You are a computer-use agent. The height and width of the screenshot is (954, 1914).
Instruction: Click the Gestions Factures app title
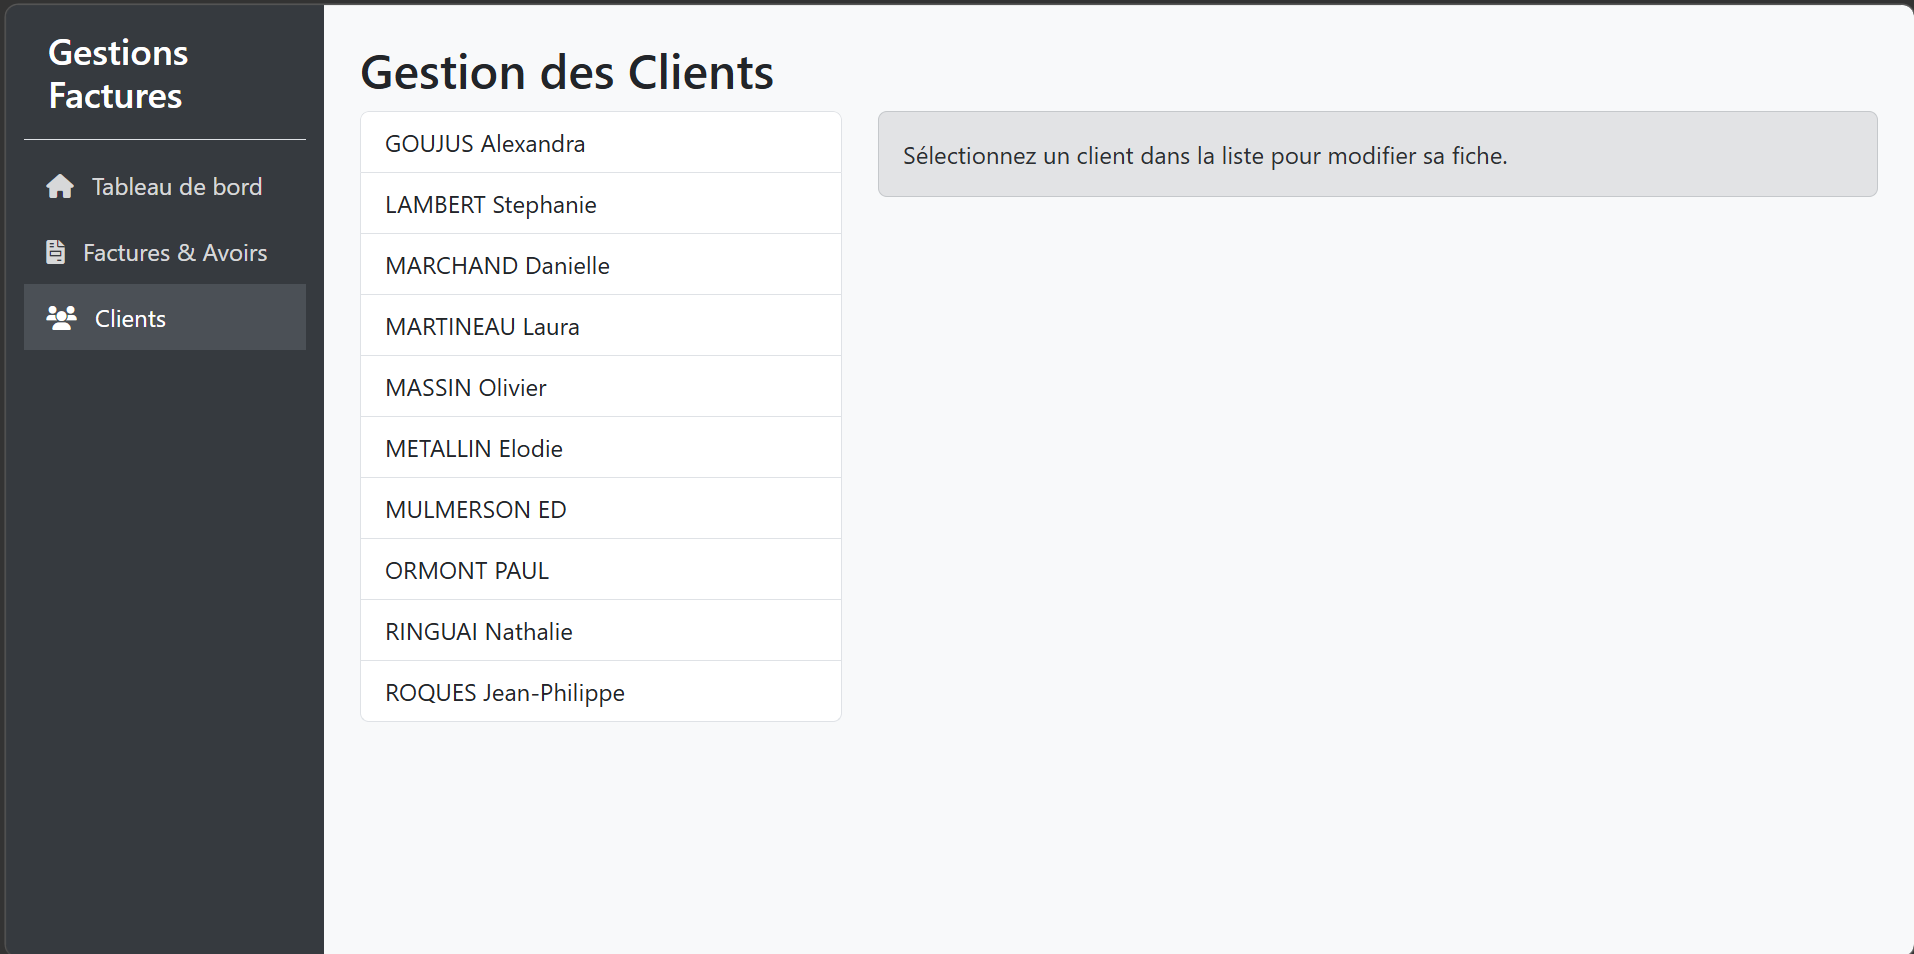pos(118,74)
